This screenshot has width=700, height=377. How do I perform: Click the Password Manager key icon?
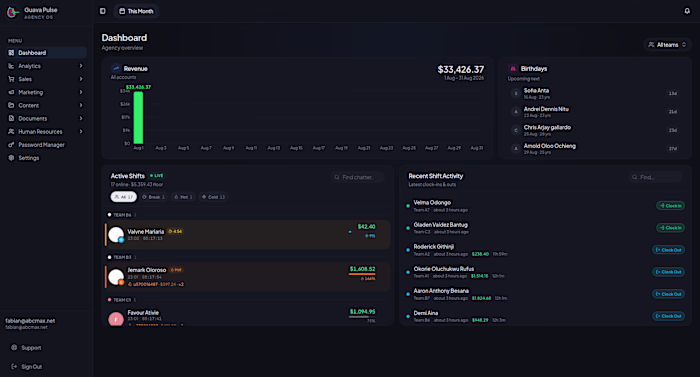11,145
